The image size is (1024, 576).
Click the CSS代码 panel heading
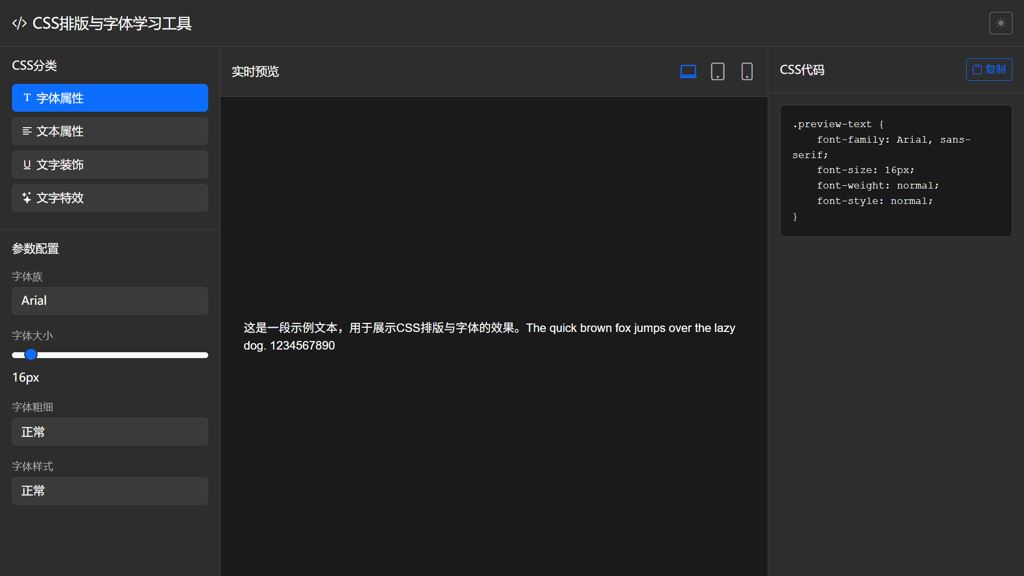click(x=802, y=70)
